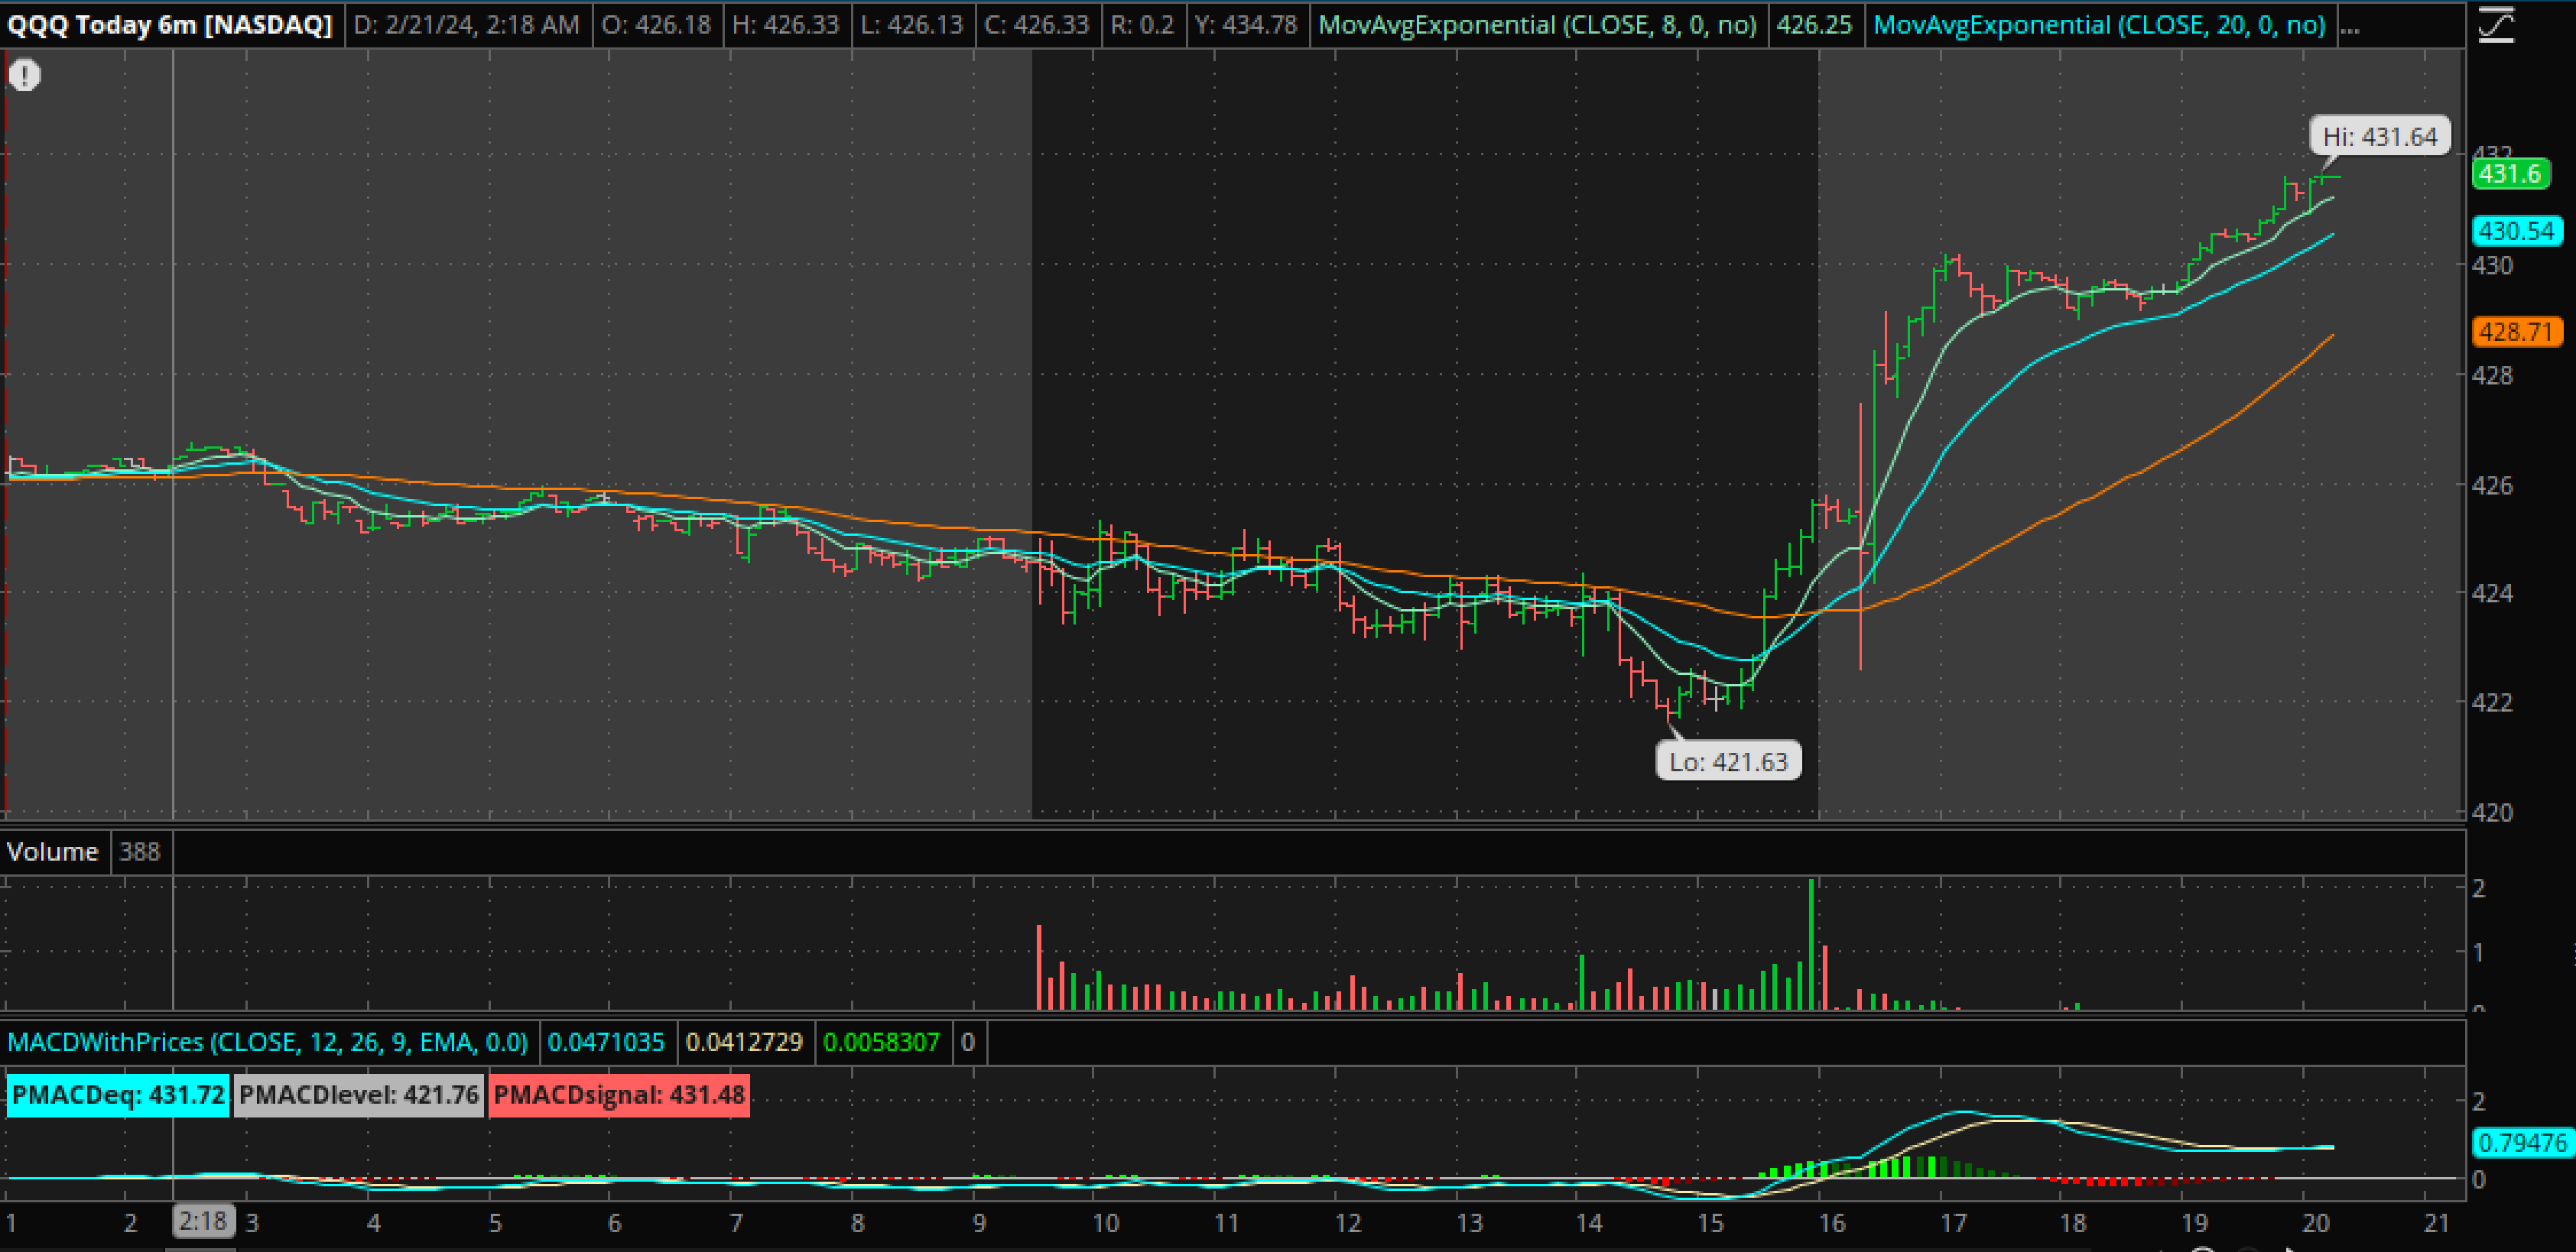Viewport: 2576px width, 1252px height.
Task: Click the cyan PMACDeq 431.72 label
Action: pyautogui.click(x=118, y=1095)
